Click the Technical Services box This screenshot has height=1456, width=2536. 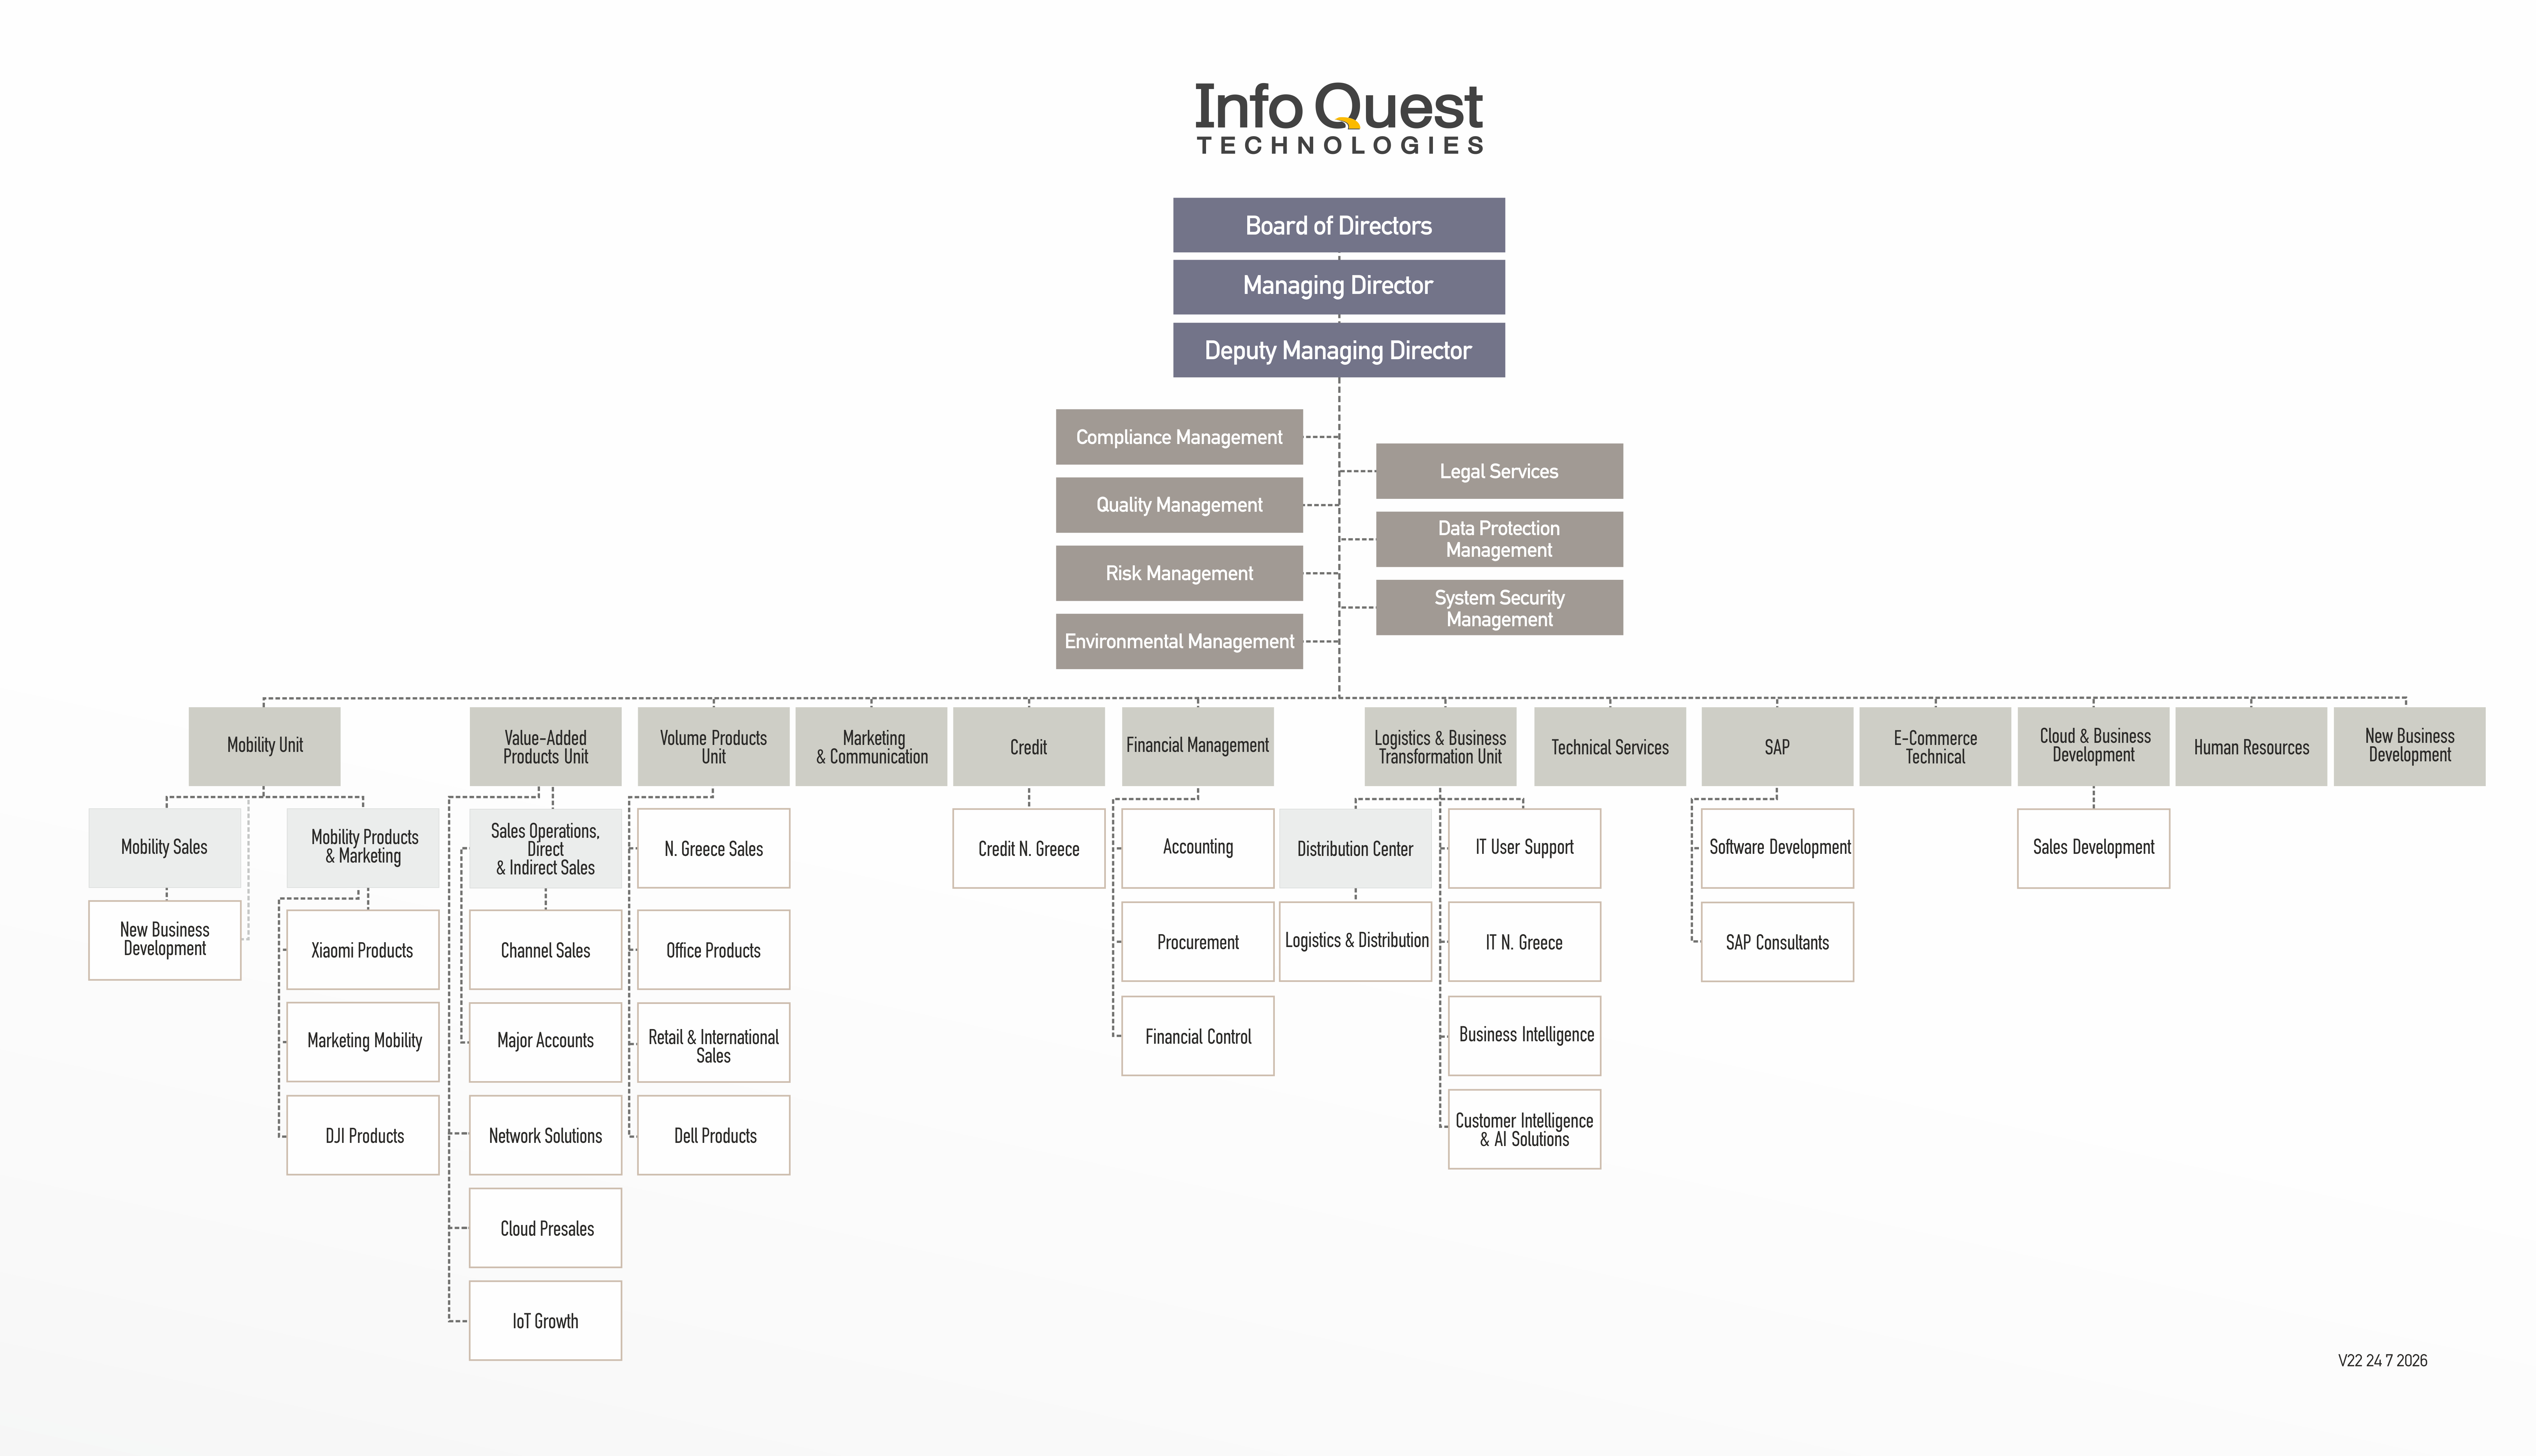(x=1610, y=746)
